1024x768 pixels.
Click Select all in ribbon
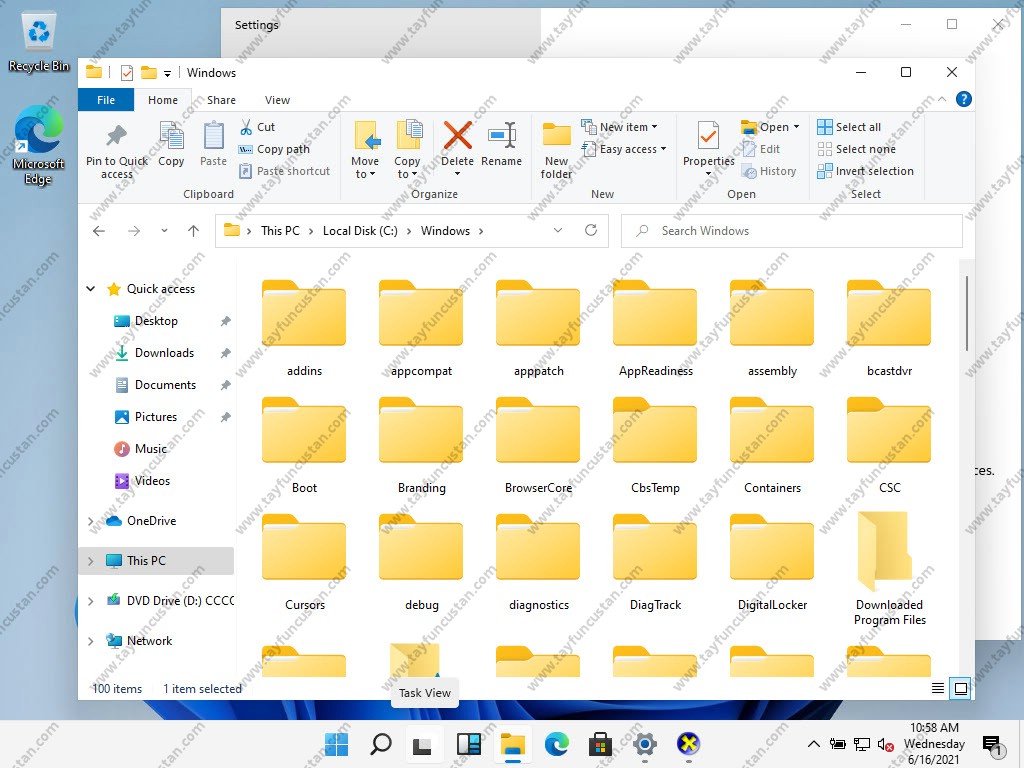tap(849, 127)
